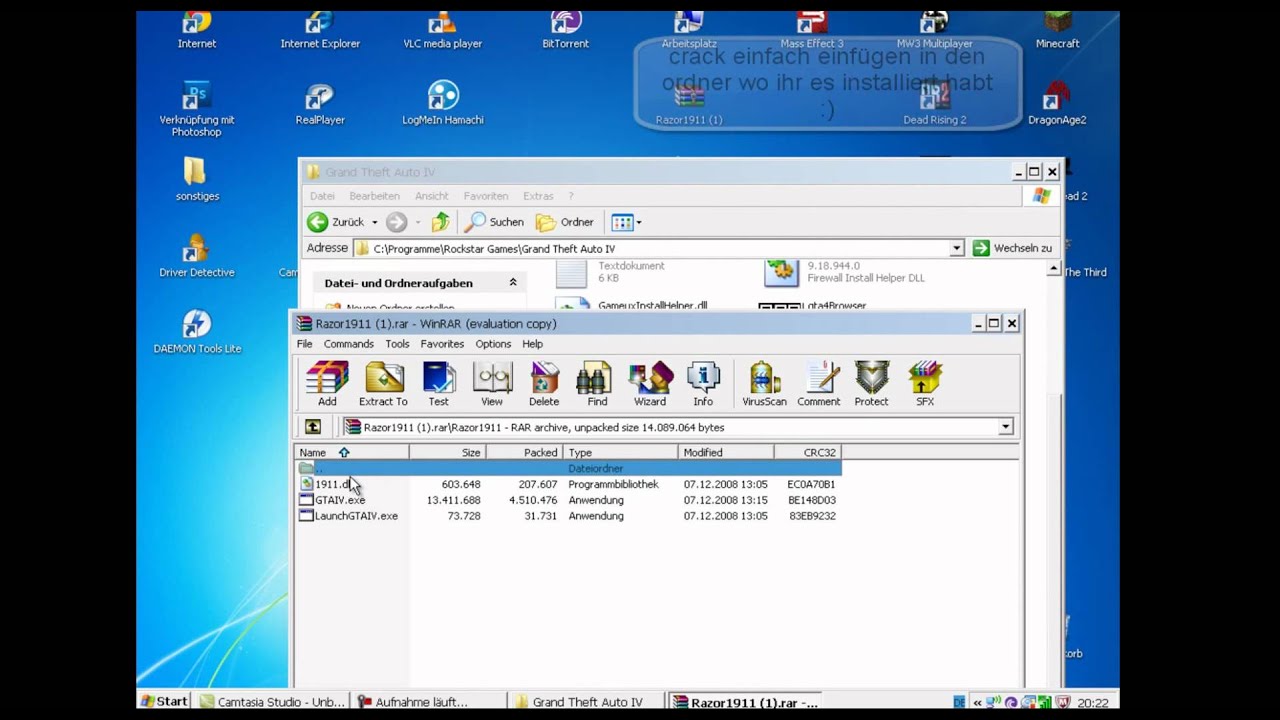The width and height of the screenshot is (1280, 720).
Task: Select VLC media player desktop icon
Action: pos(442,30)
